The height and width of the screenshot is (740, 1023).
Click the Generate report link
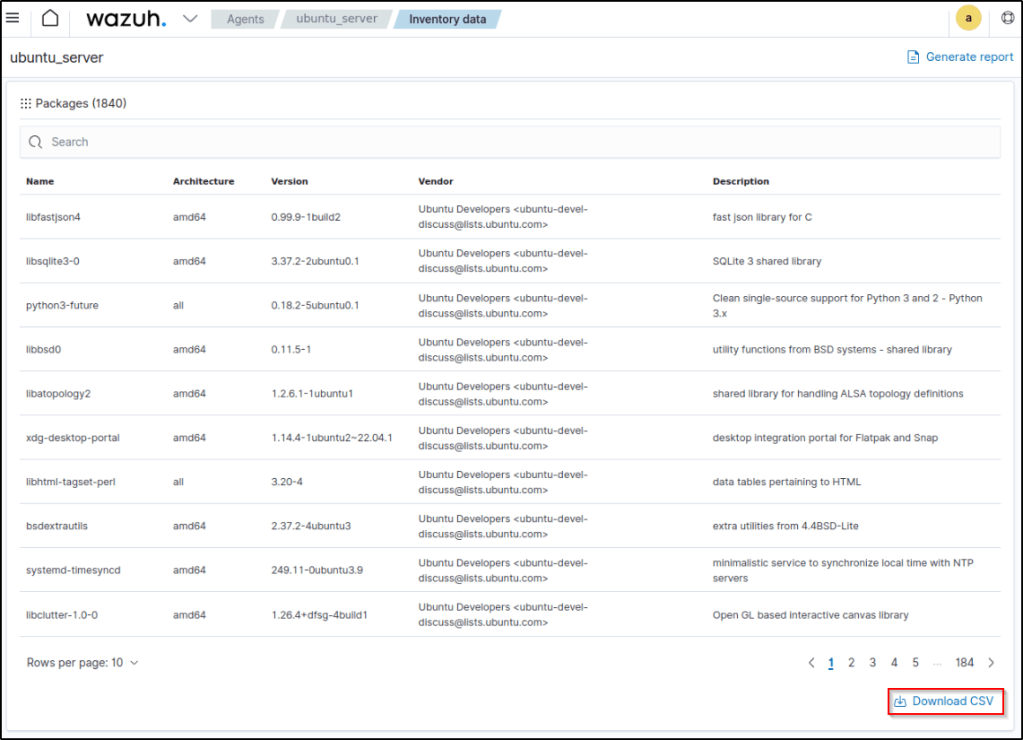(969, 57)
